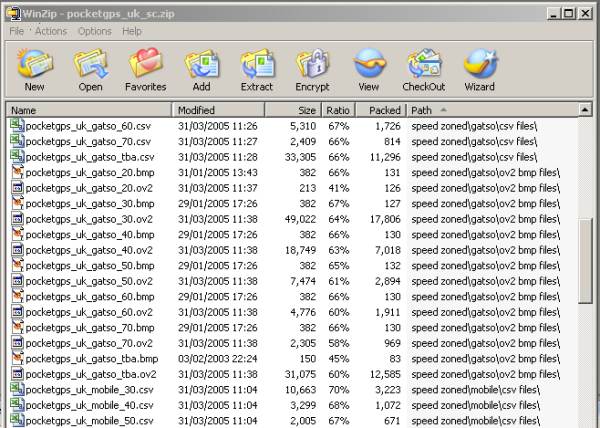The height and width of the screenshot is (428, 600).
Task: Extract files with the Extract icon
Action: coord(257,64)
